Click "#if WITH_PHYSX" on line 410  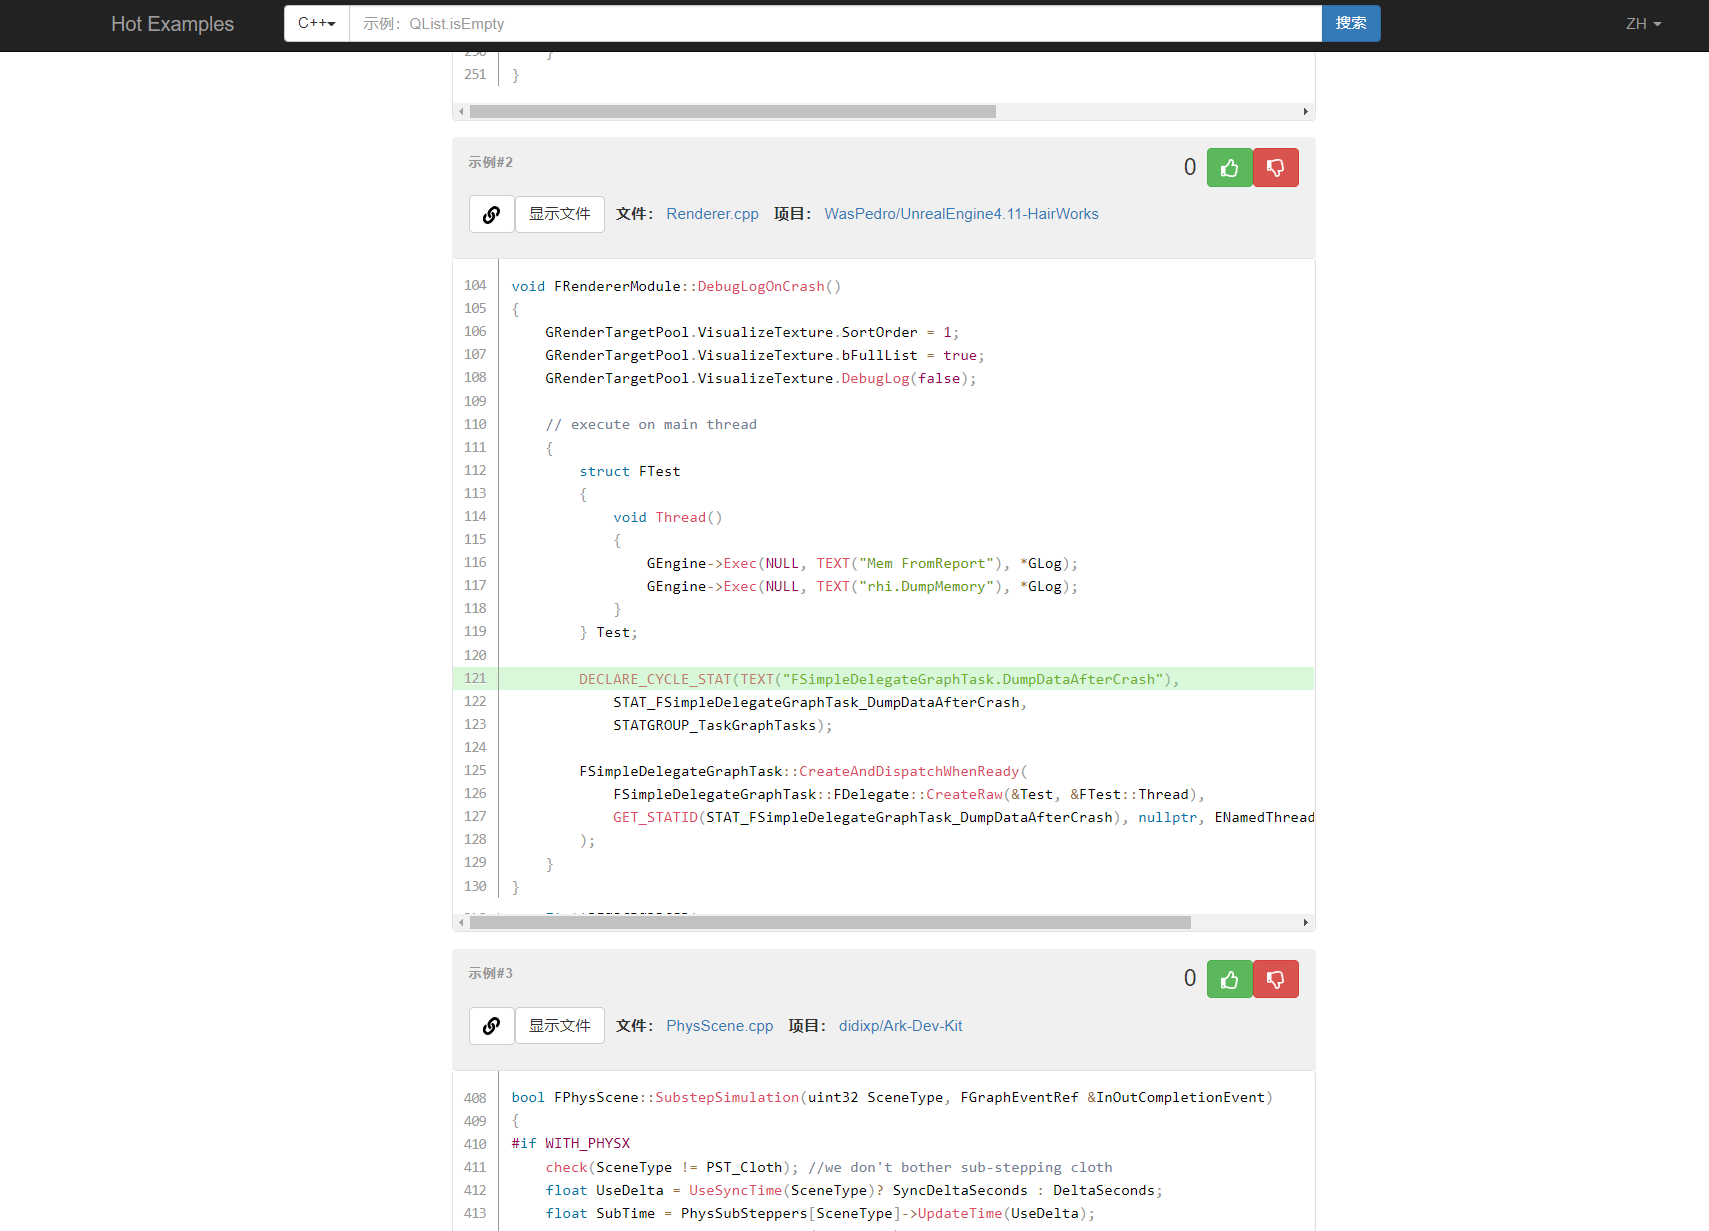[x=571, y=1143]
